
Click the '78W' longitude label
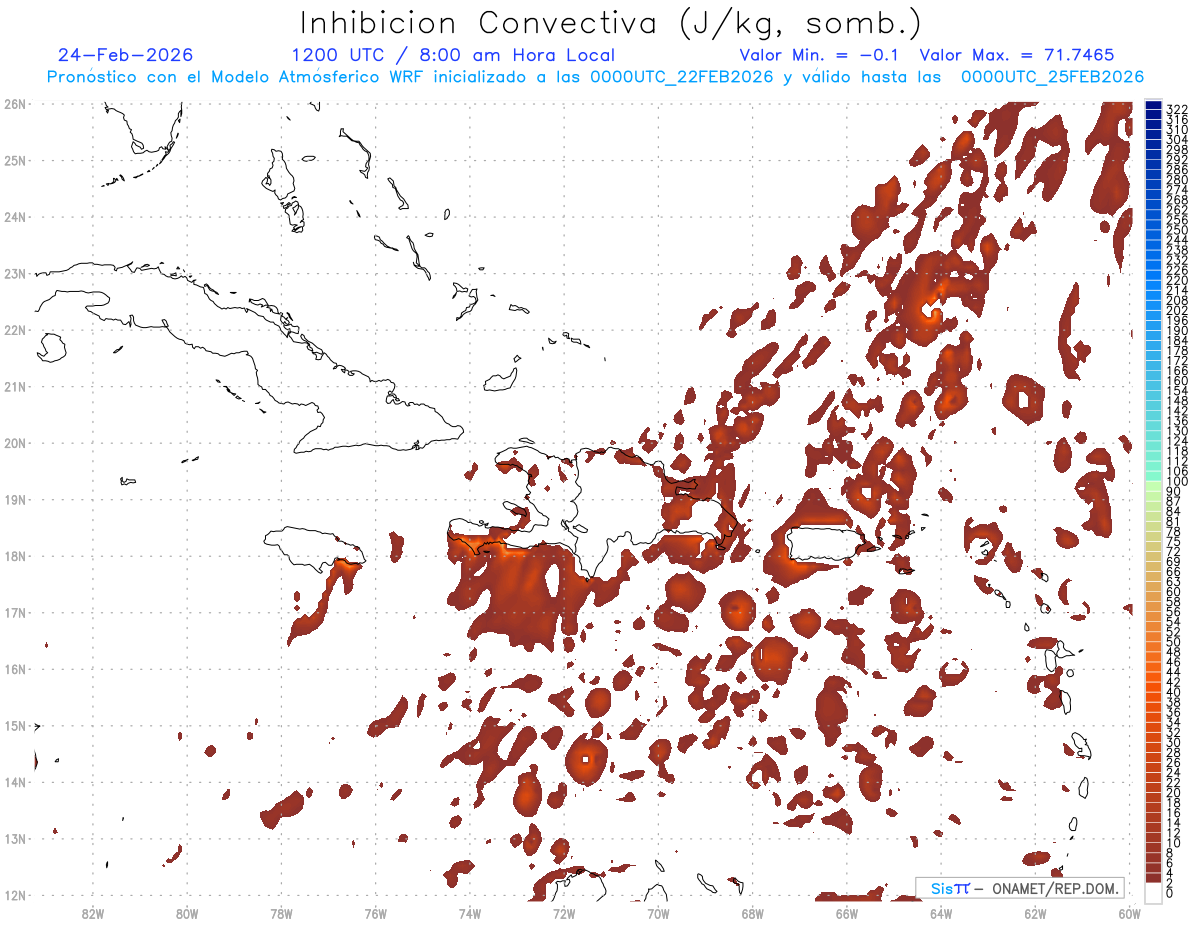[281, 913]
